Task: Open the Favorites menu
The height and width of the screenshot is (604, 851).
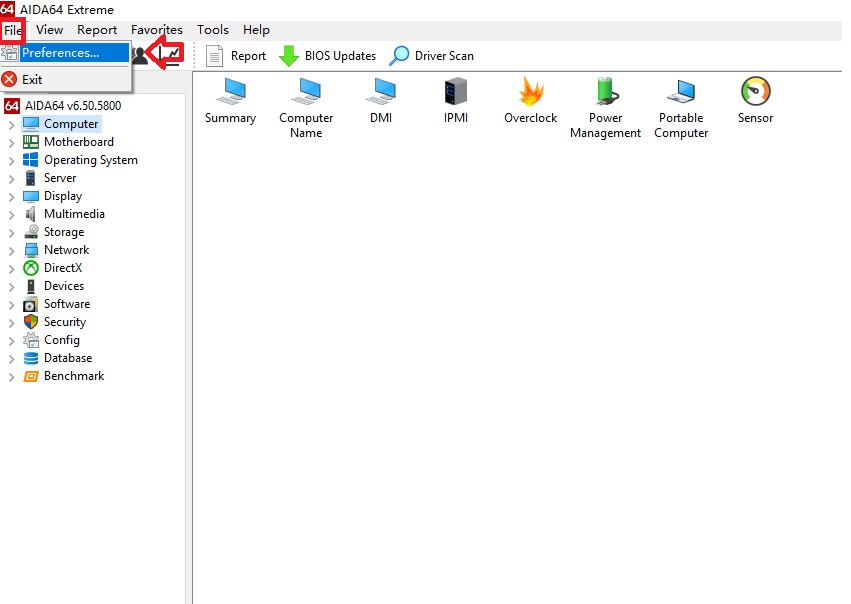Action: tap(157, 30)
